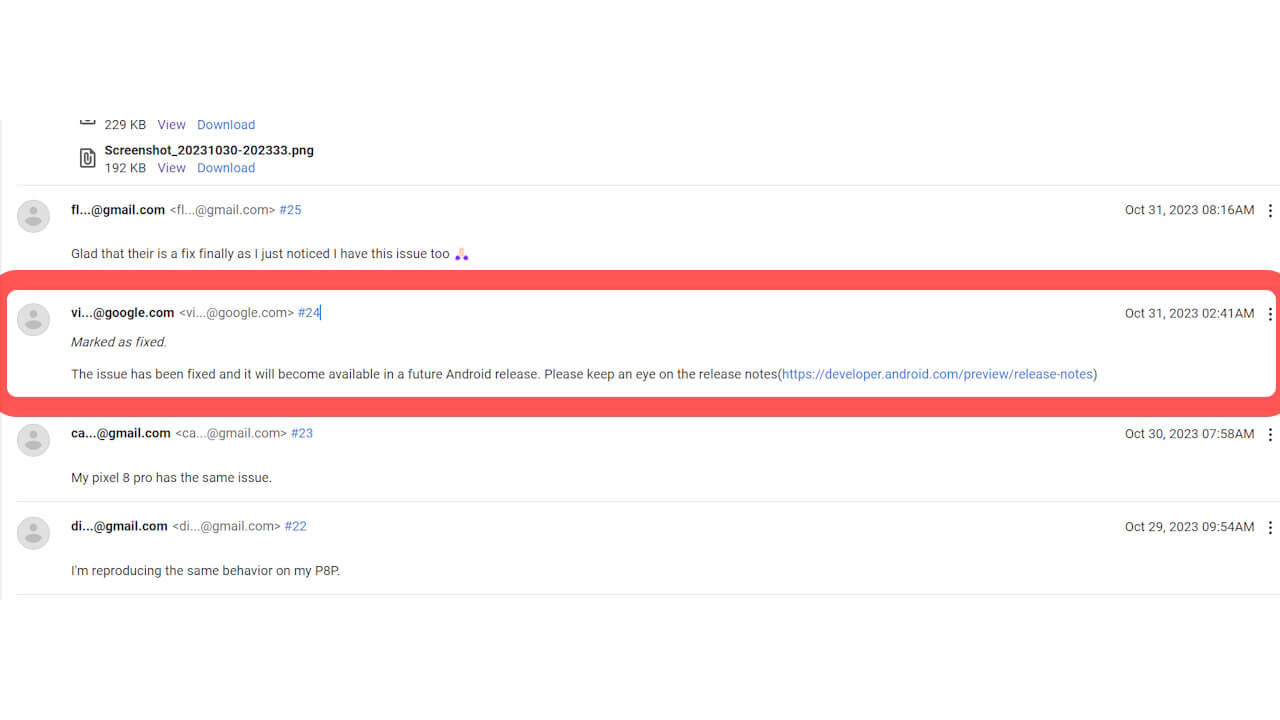
Task: View the Screenshot_20231030-202333.png attachment
Action: pos(171,167)
